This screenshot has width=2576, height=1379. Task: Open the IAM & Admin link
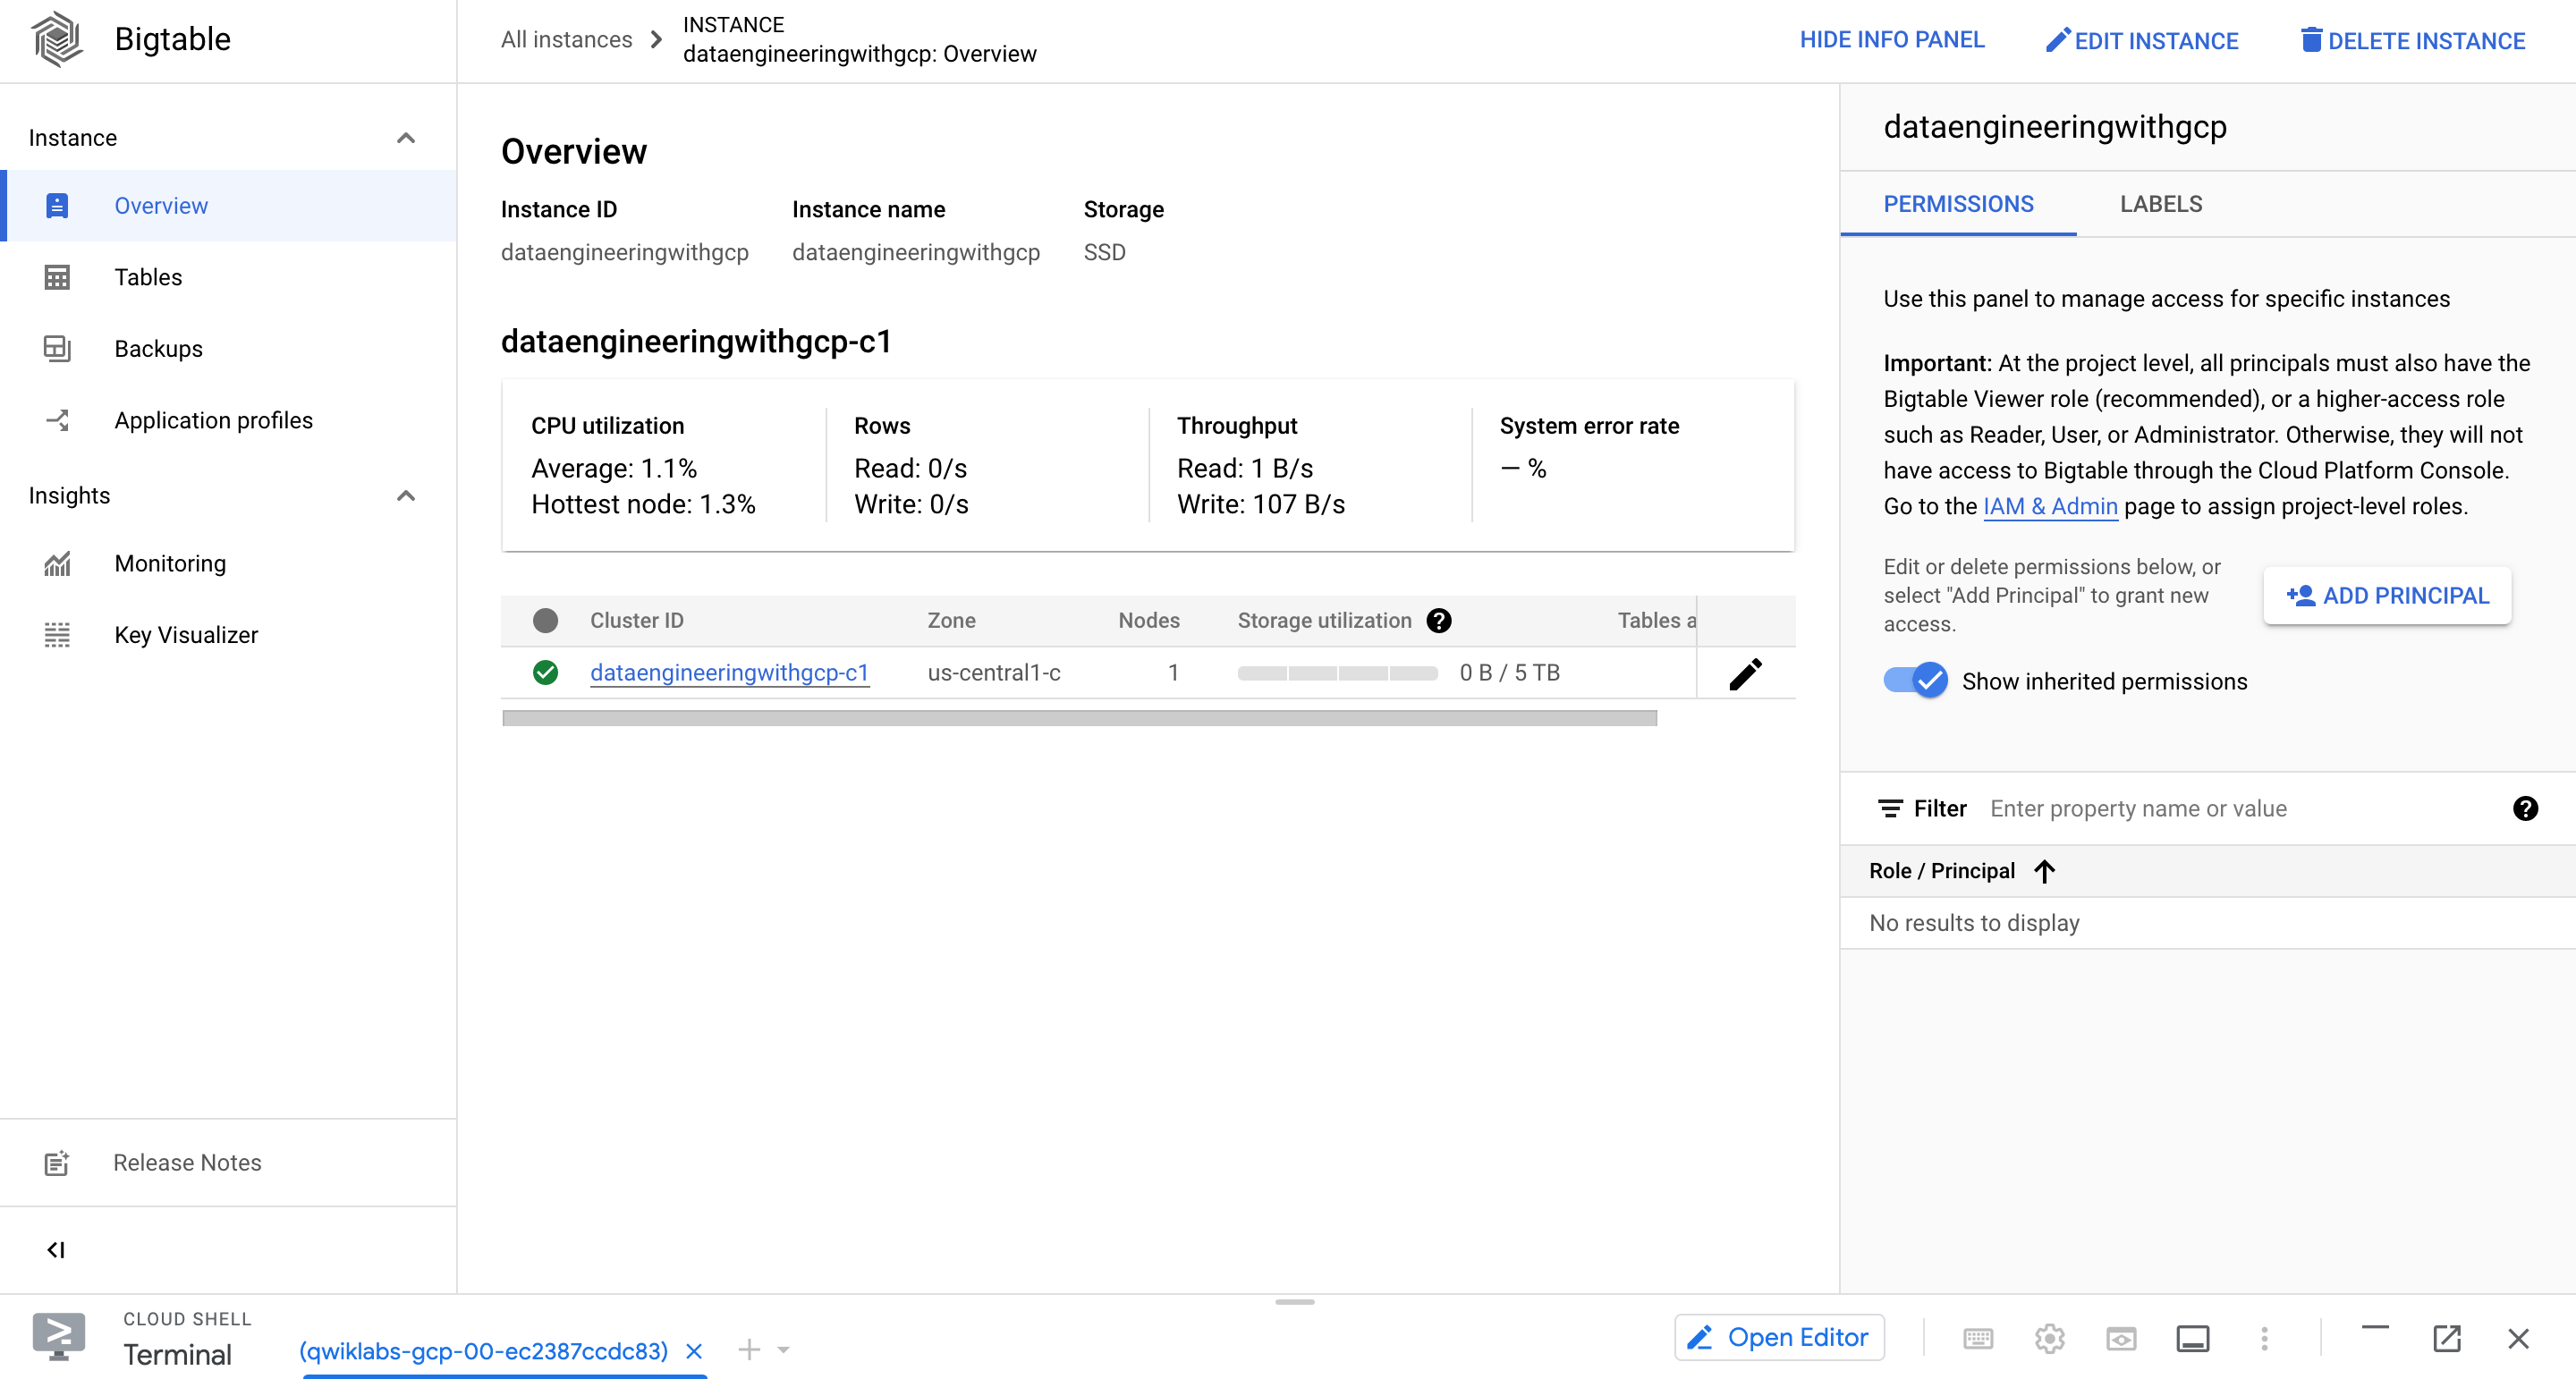[2050, 506]
